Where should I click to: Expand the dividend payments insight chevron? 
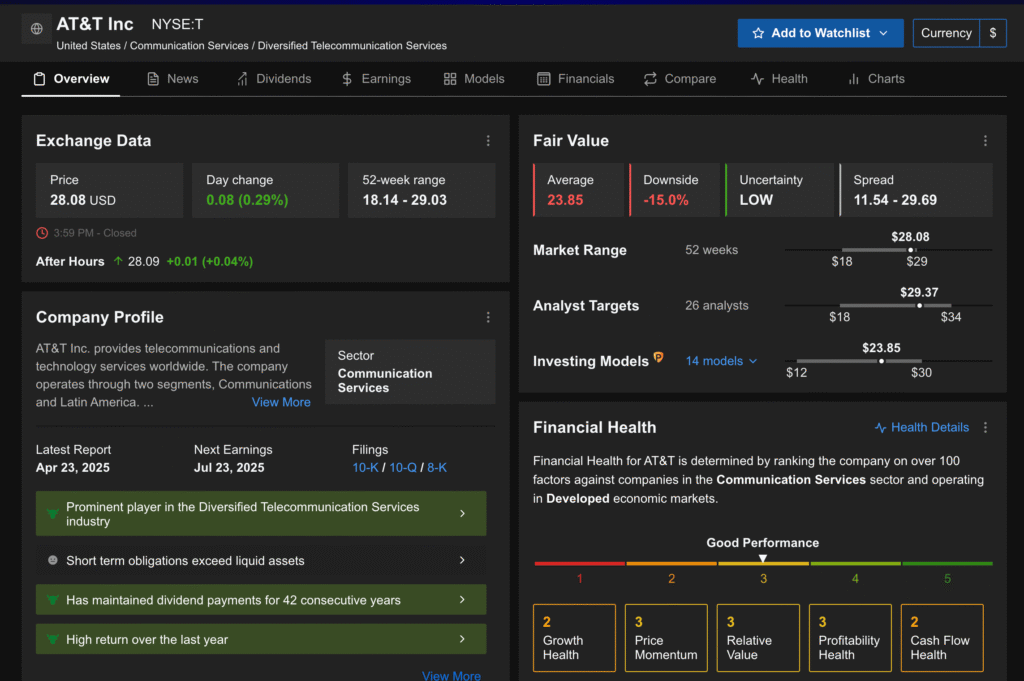pos(462,600)
